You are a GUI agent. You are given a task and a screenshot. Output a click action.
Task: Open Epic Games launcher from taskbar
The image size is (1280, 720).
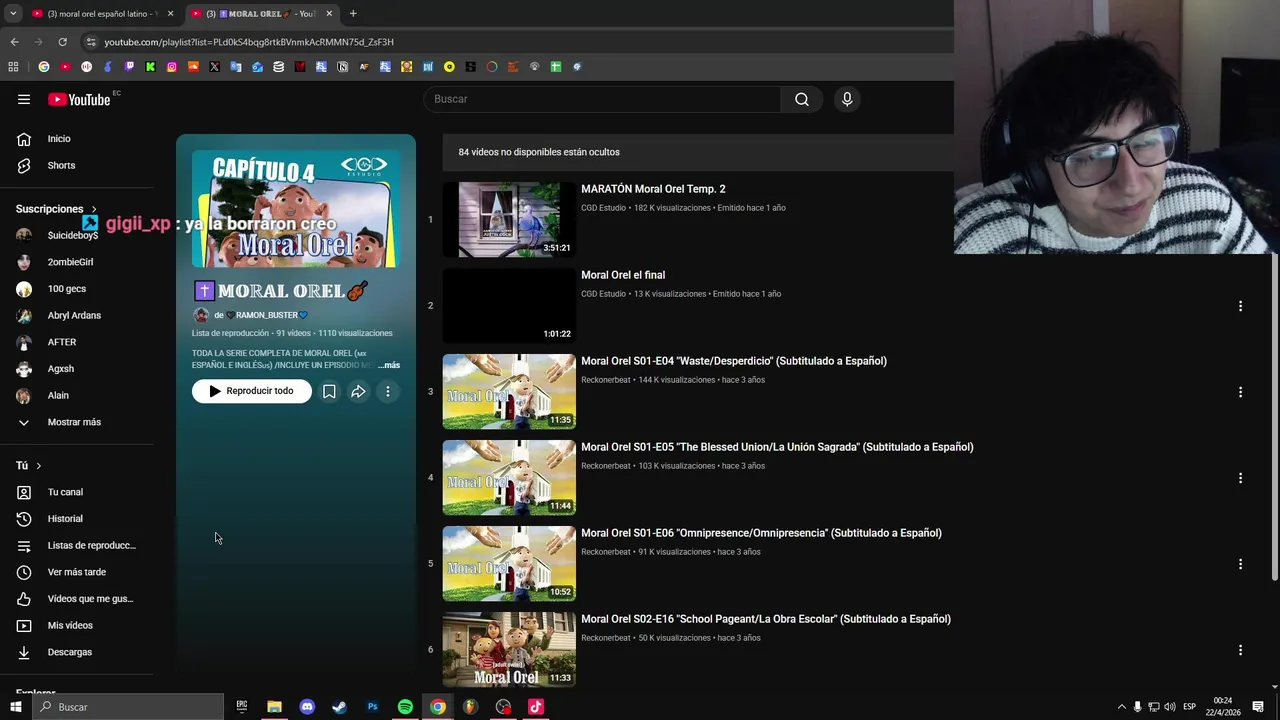(241, 707)
